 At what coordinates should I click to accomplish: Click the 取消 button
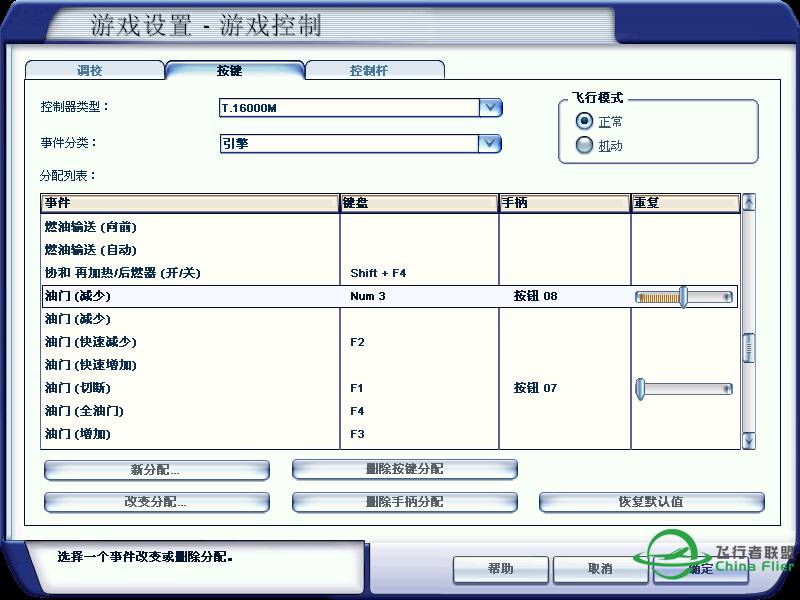click(x=600, y=569)
